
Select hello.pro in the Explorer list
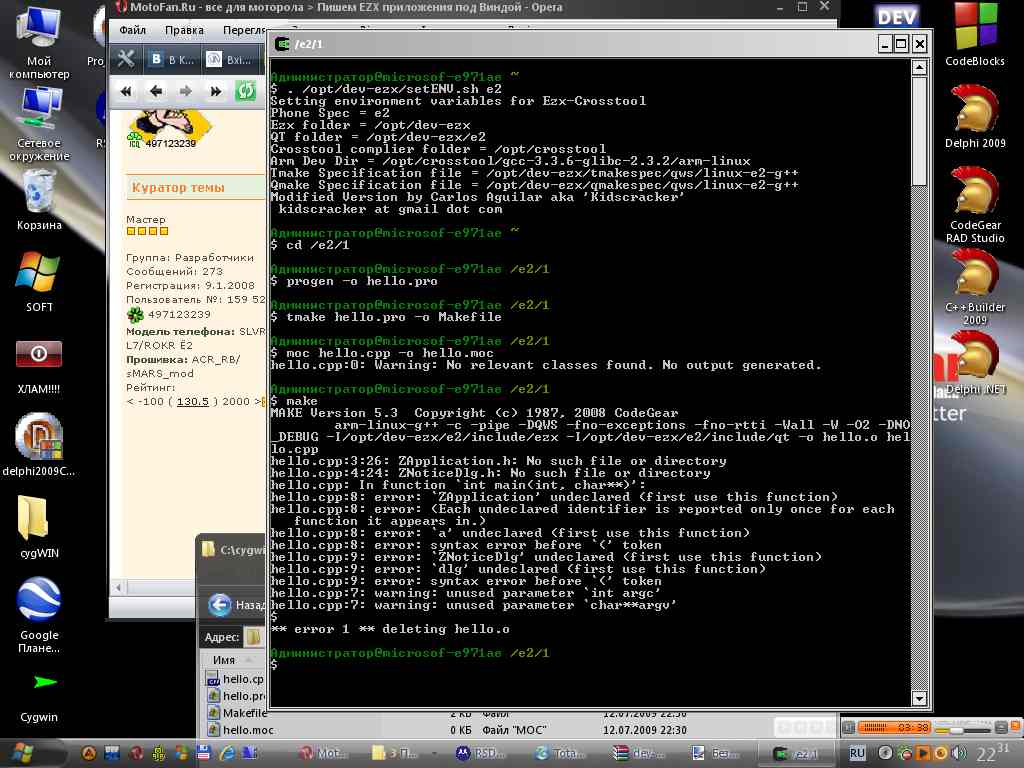click(x=236, y=696)
